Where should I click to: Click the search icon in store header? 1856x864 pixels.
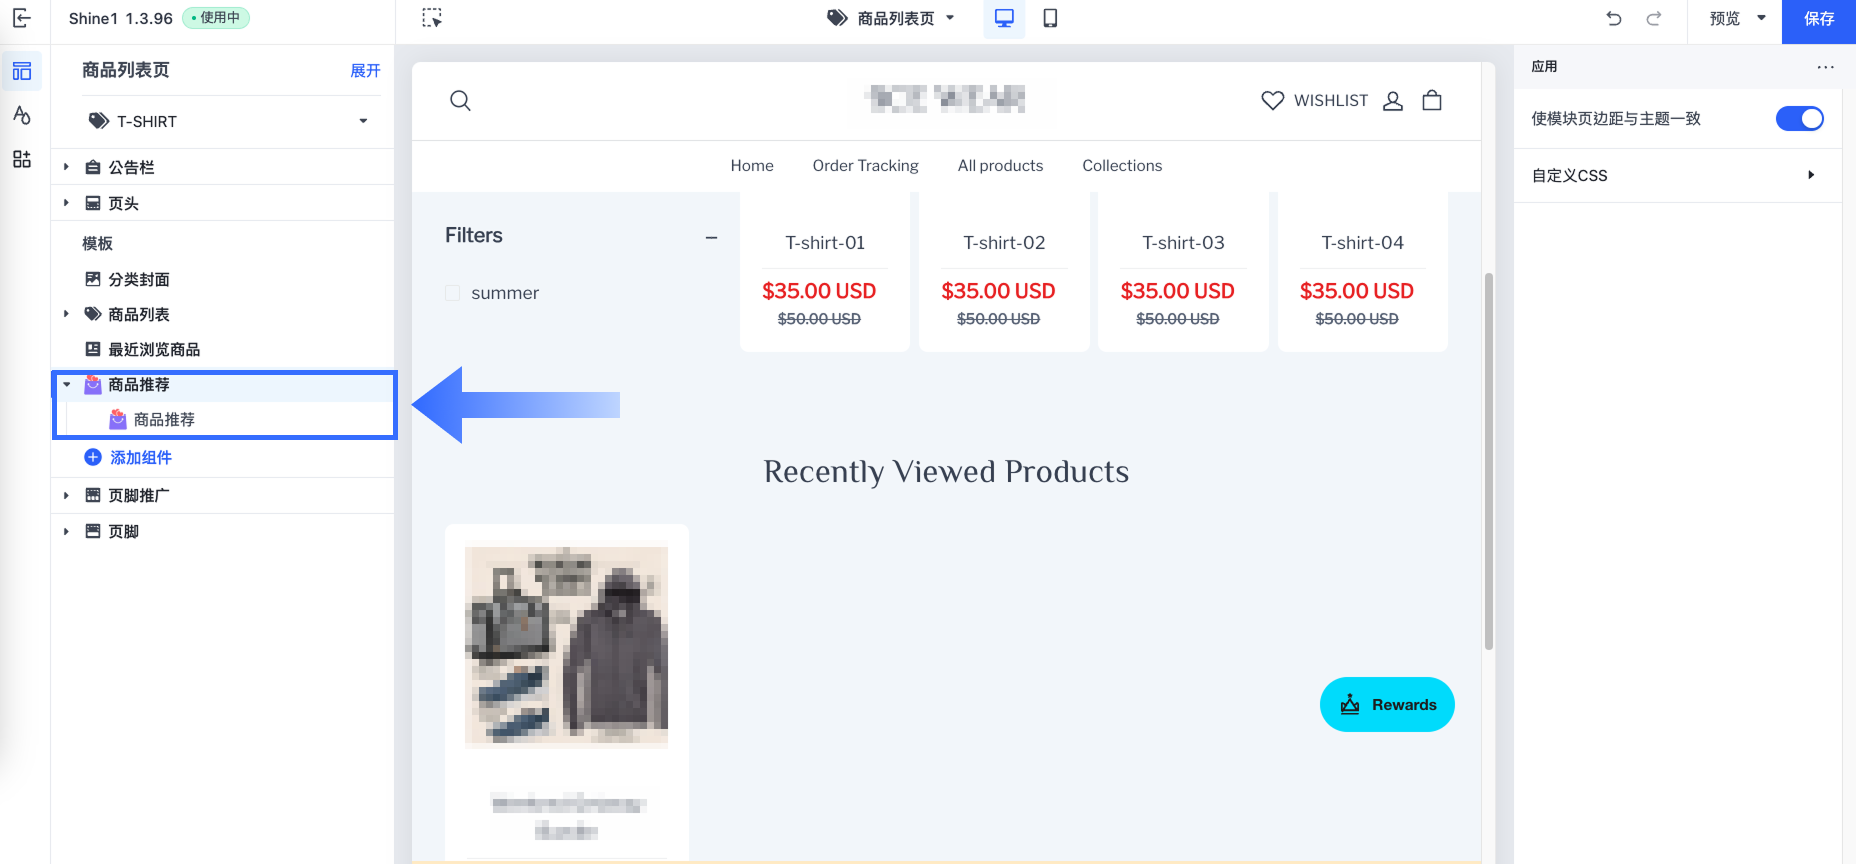(x=460, y=100)
